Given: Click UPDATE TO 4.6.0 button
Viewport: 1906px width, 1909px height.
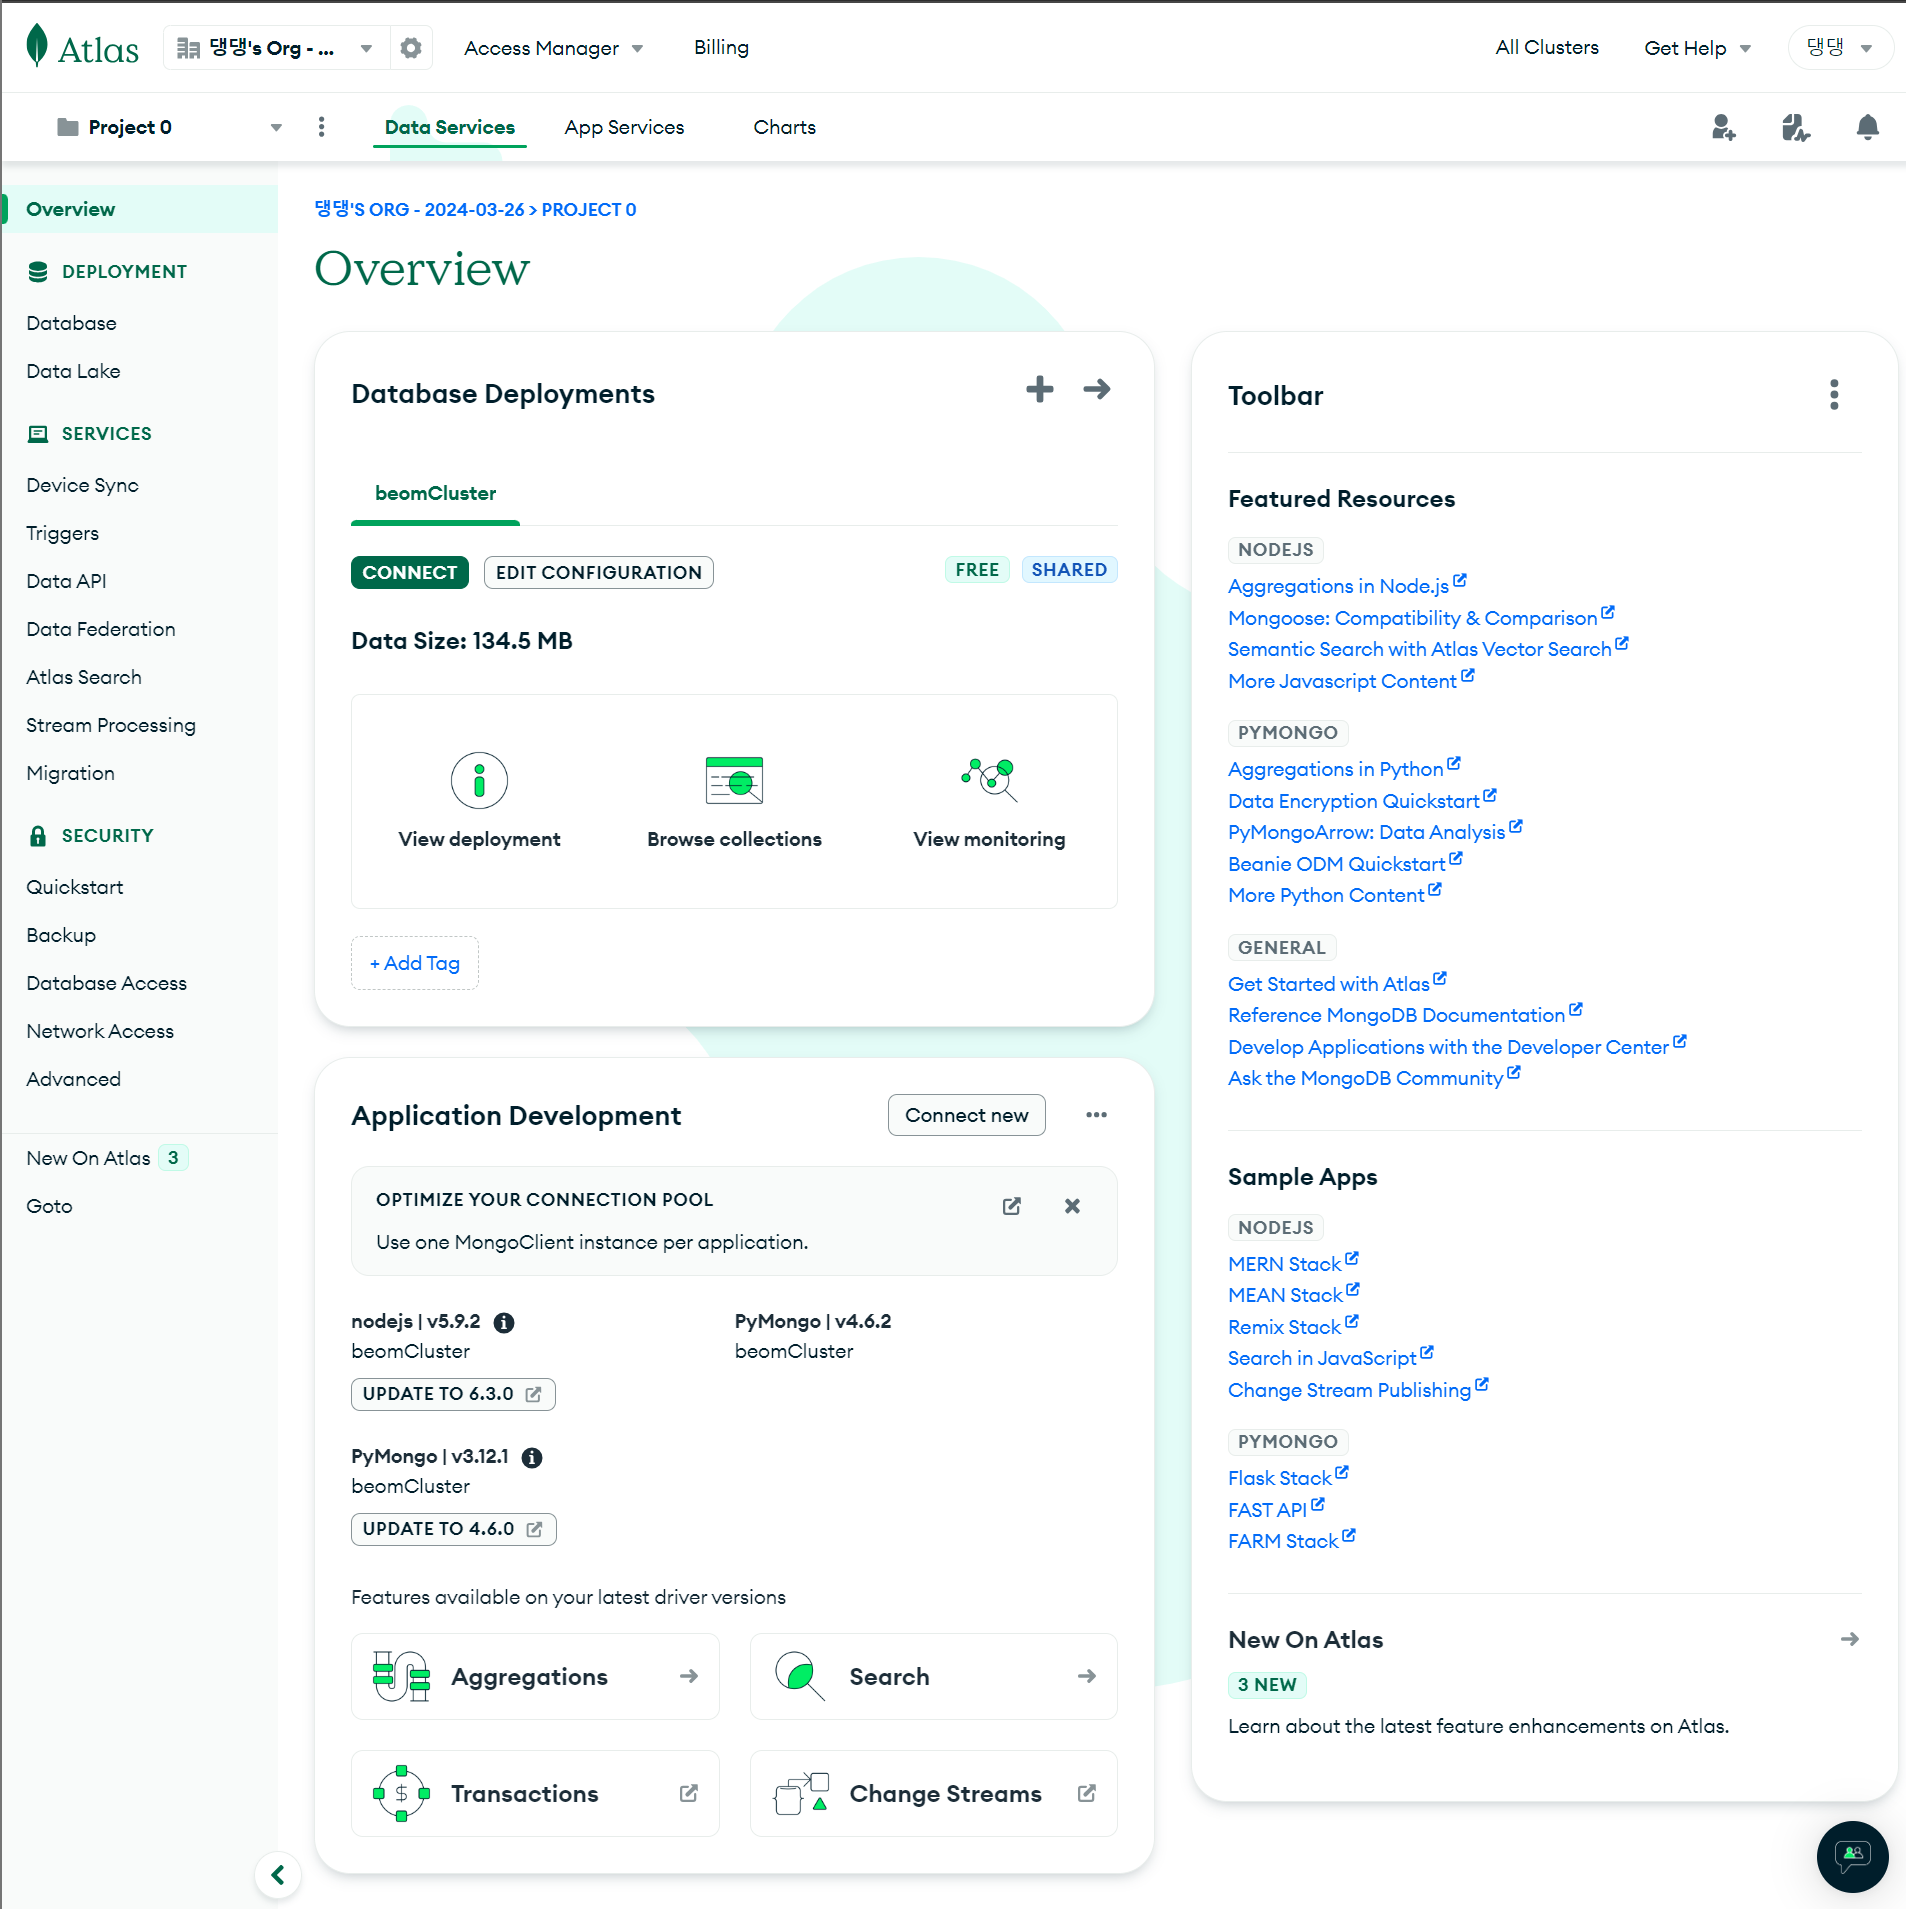Looking at the screenshot, I should coord(453,1529).
